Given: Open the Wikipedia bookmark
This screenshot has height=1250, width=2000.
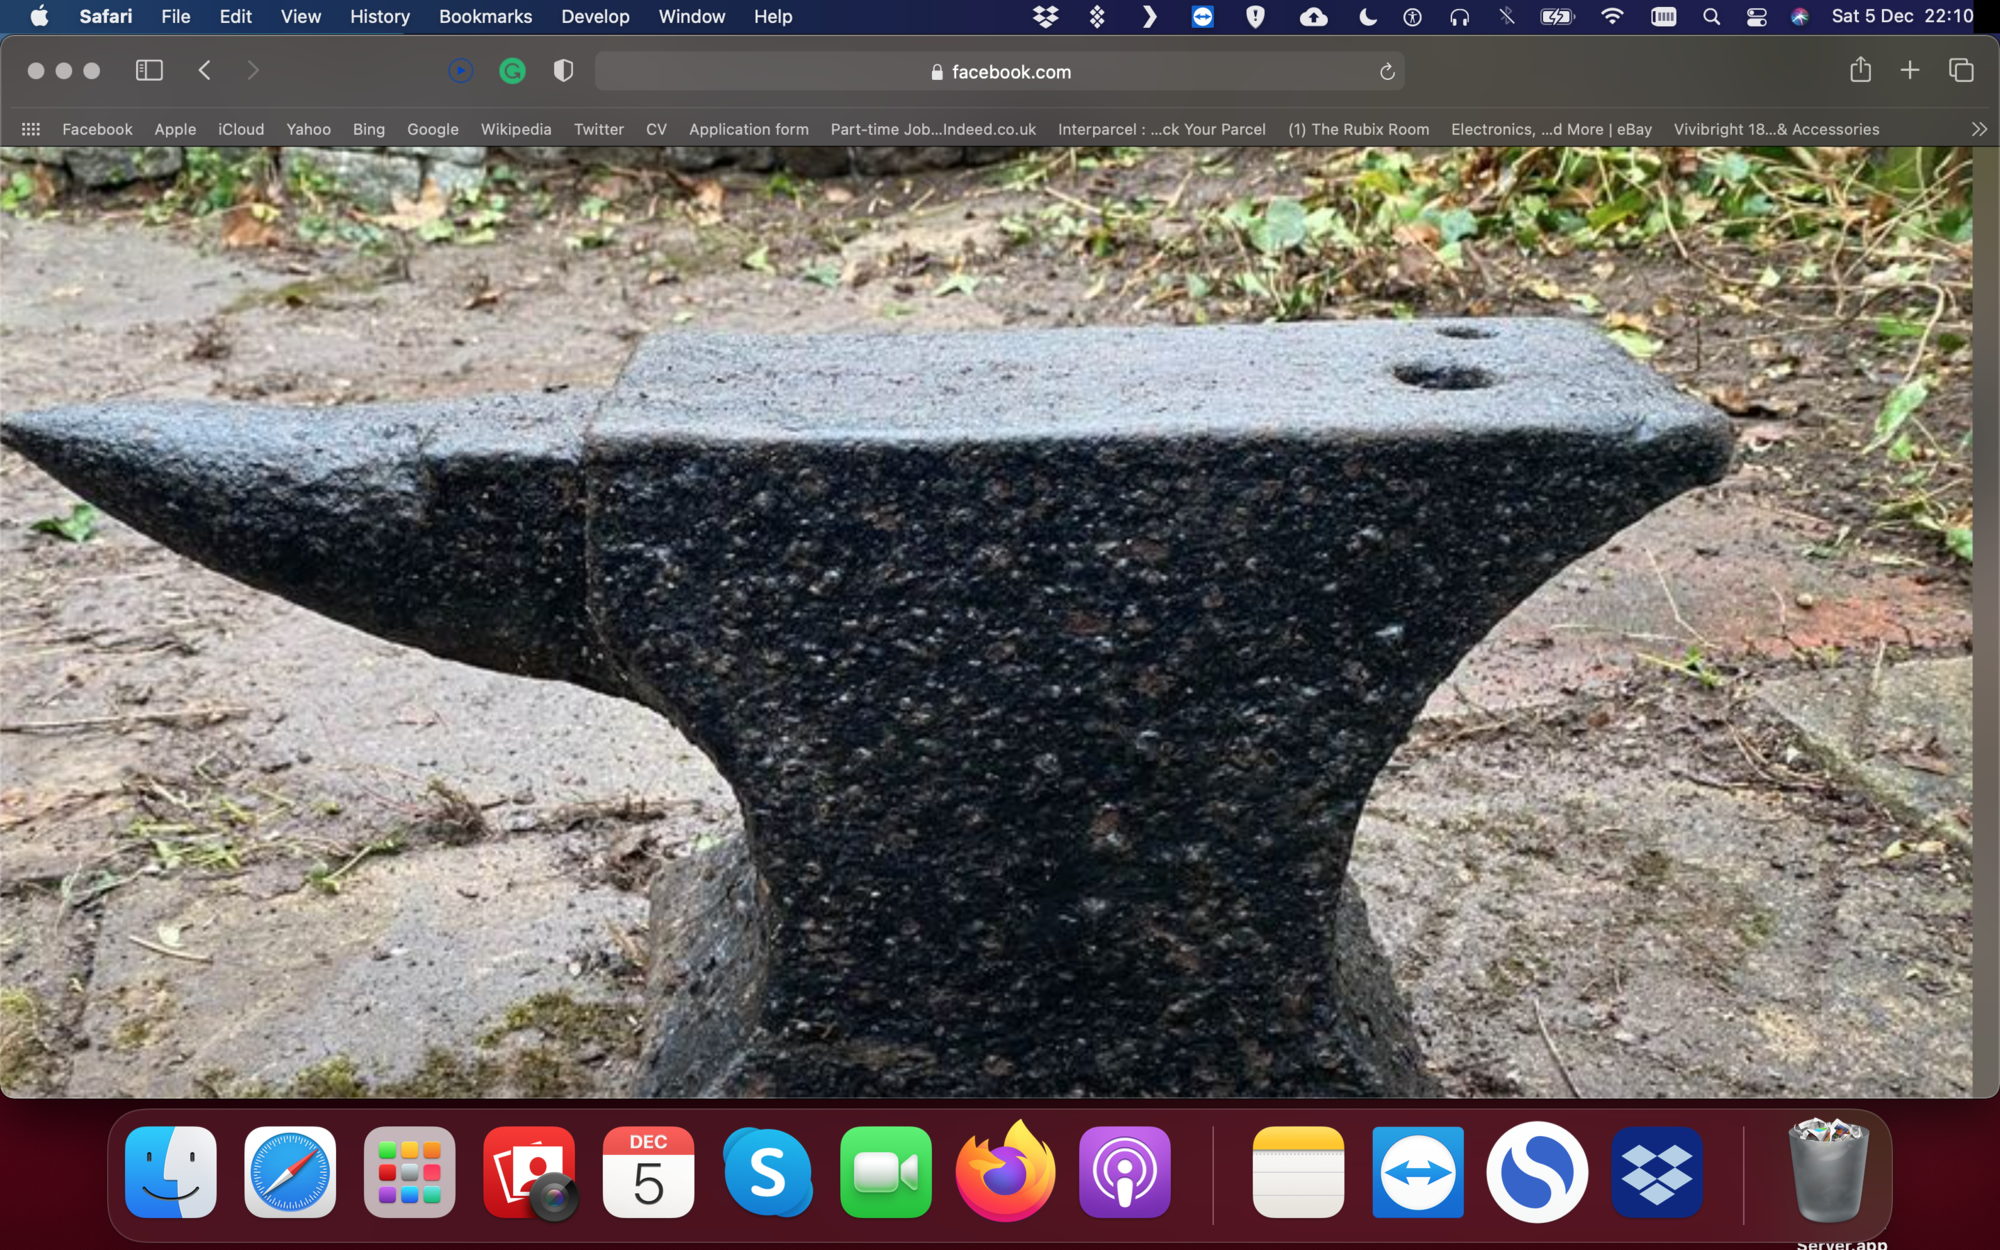Looking at the screenshot, I should click(x=516, y=129).
